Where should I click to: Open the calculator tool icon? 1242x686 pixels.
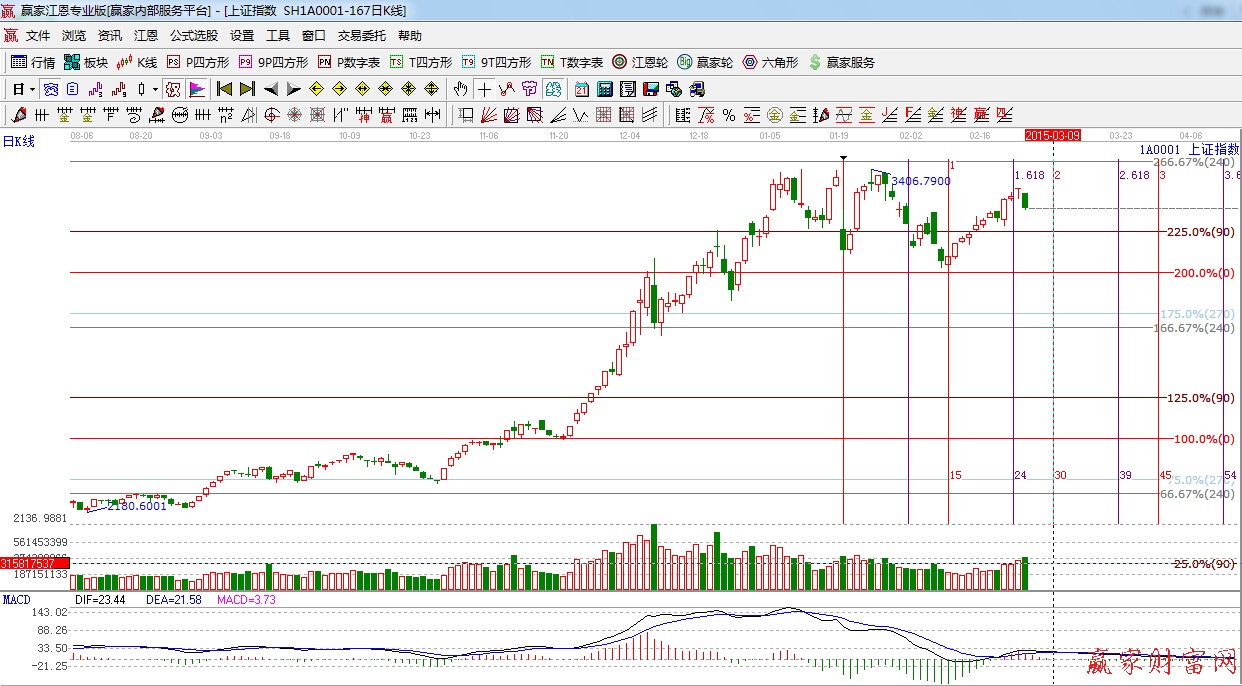(604, 89)
